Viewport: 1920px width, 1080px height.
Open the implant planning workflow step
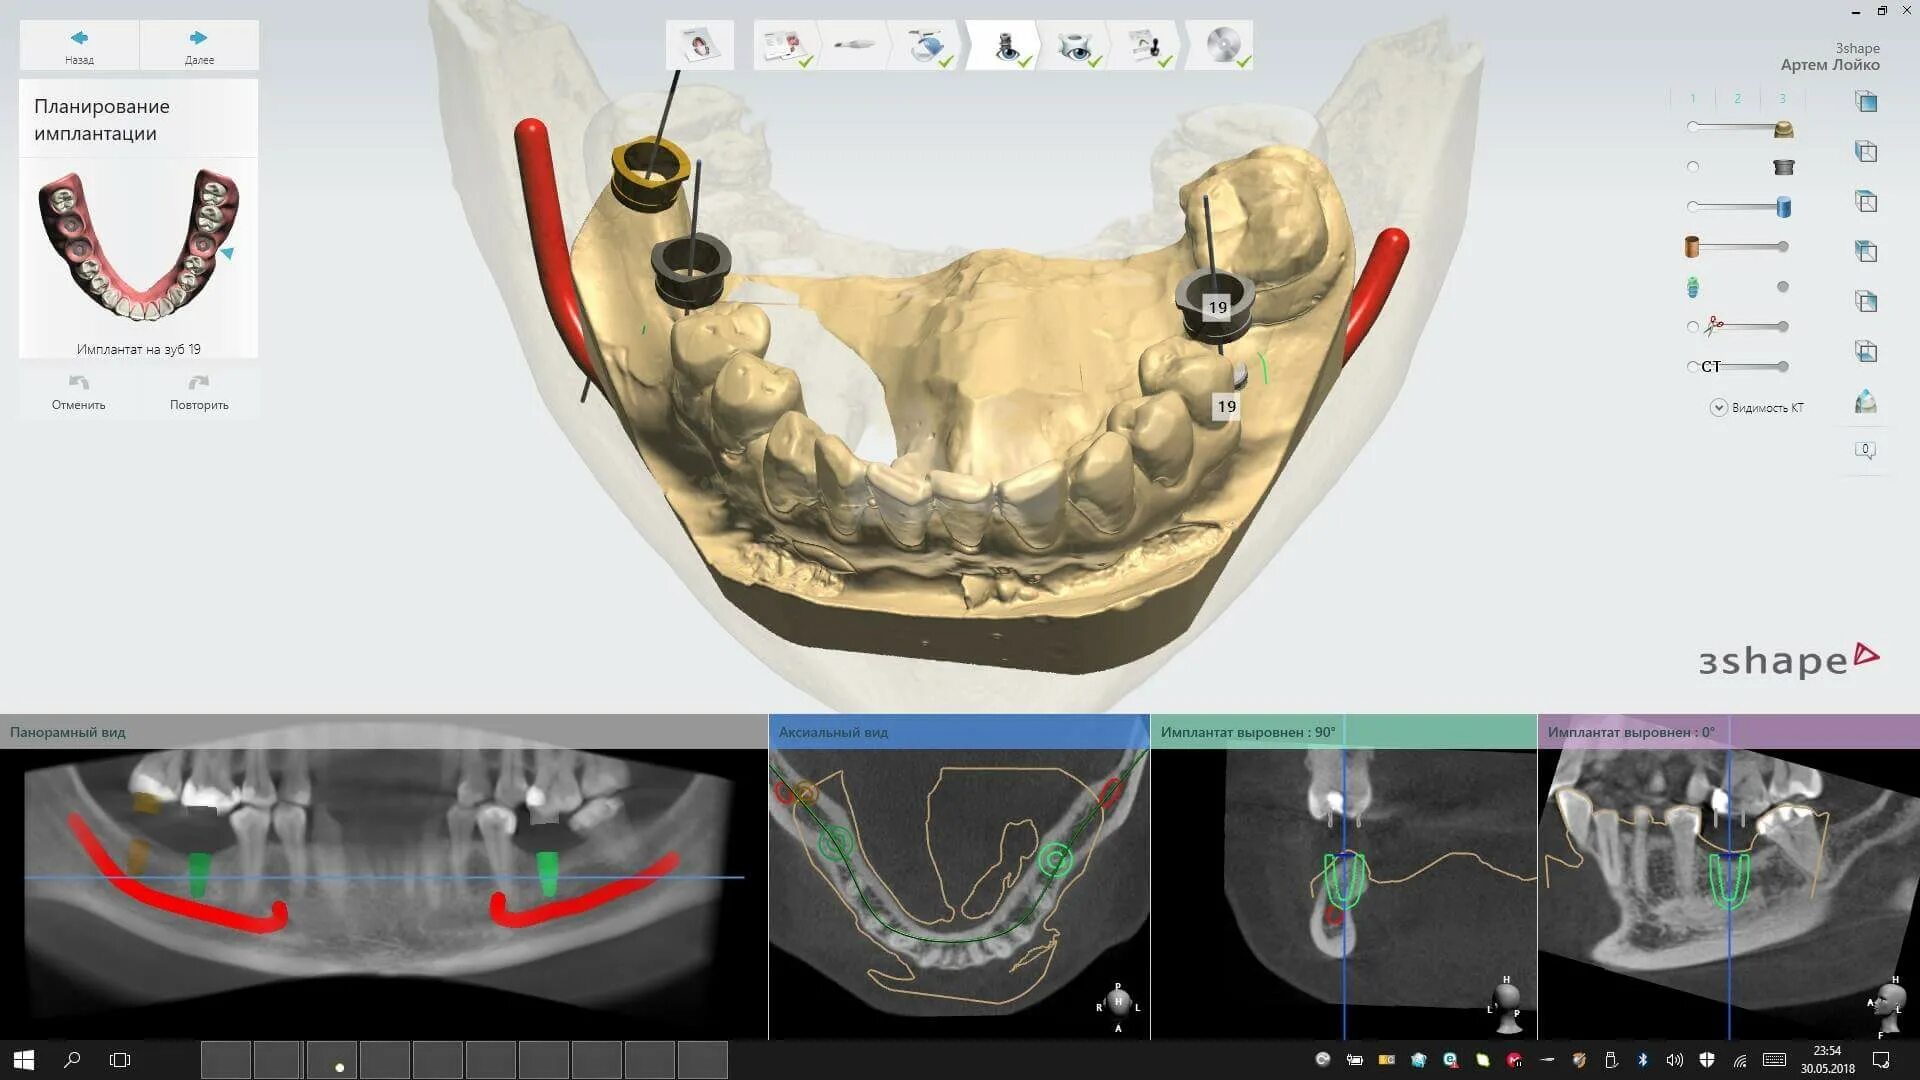tap(1006, 45)
